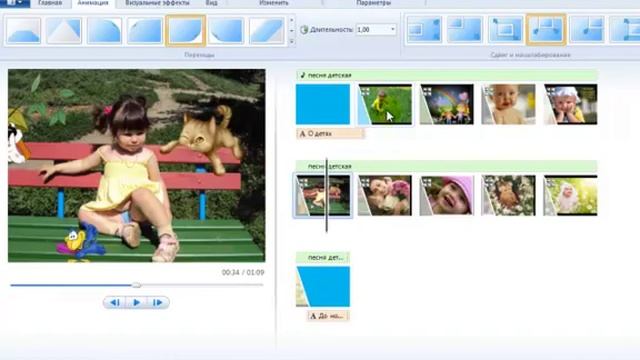Select the first песня детская audio track
640x360 pixels.
click(x=447, y=75)
